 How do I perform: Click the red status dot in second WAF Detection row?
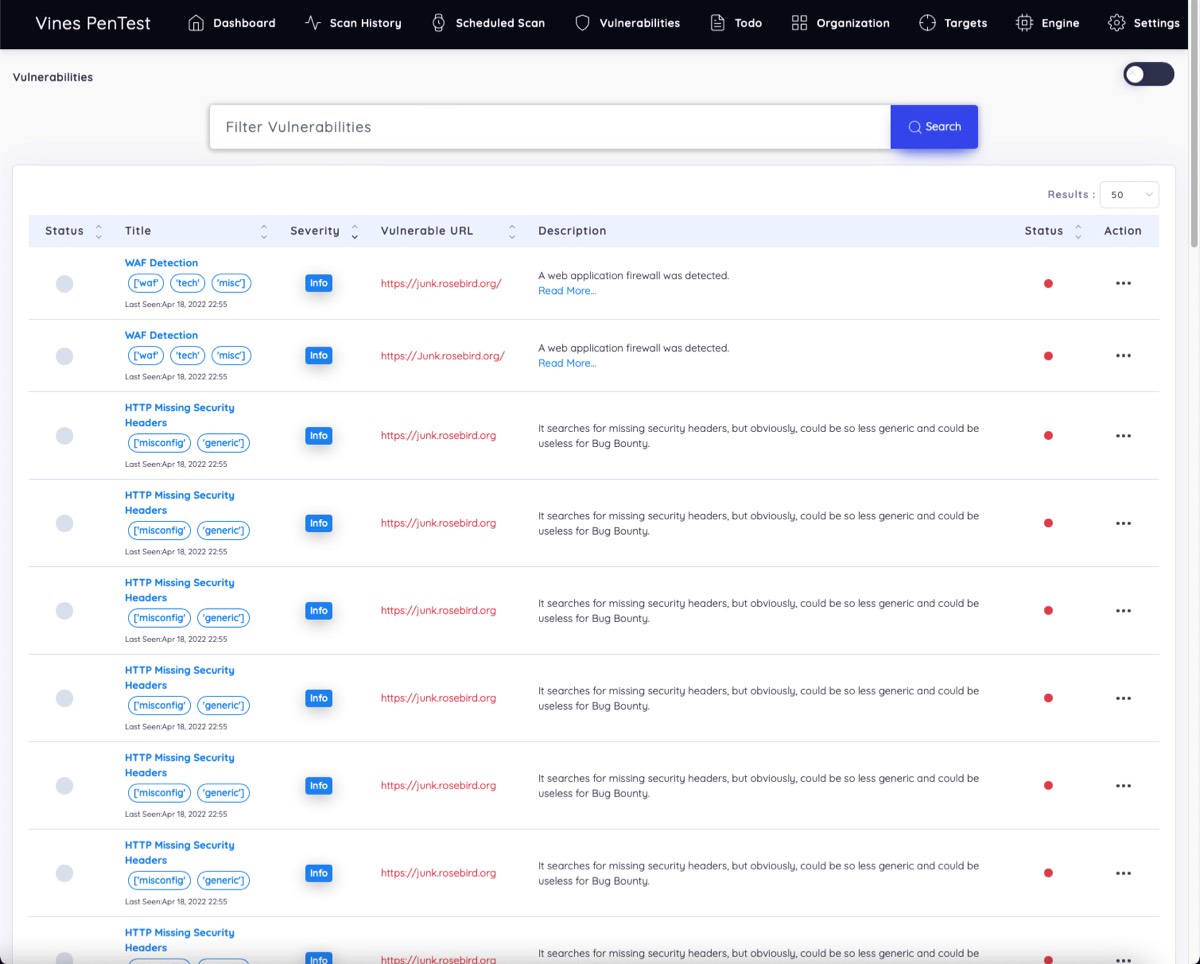pyautogui.click(x=1048, y=356)
